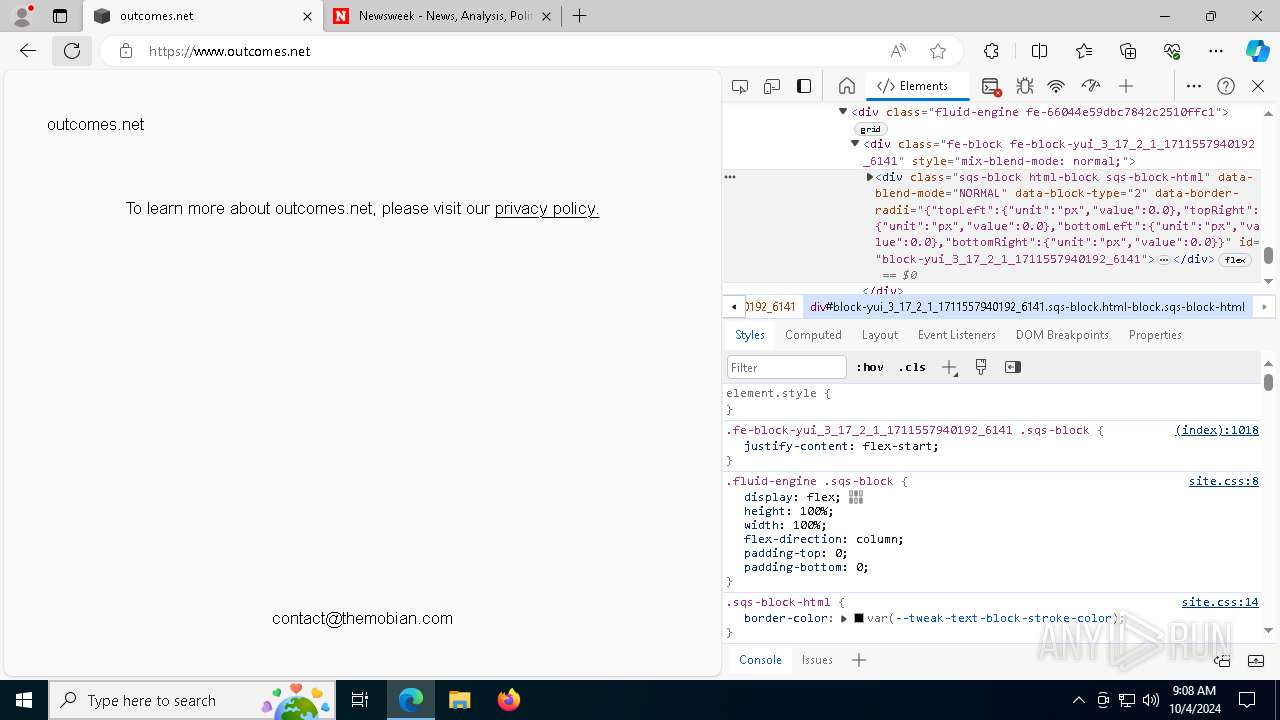Image resolution: width=1280 pixels, height=720 pixels.
Task: Switch to the Computed tab
Action: coord(813,335)
